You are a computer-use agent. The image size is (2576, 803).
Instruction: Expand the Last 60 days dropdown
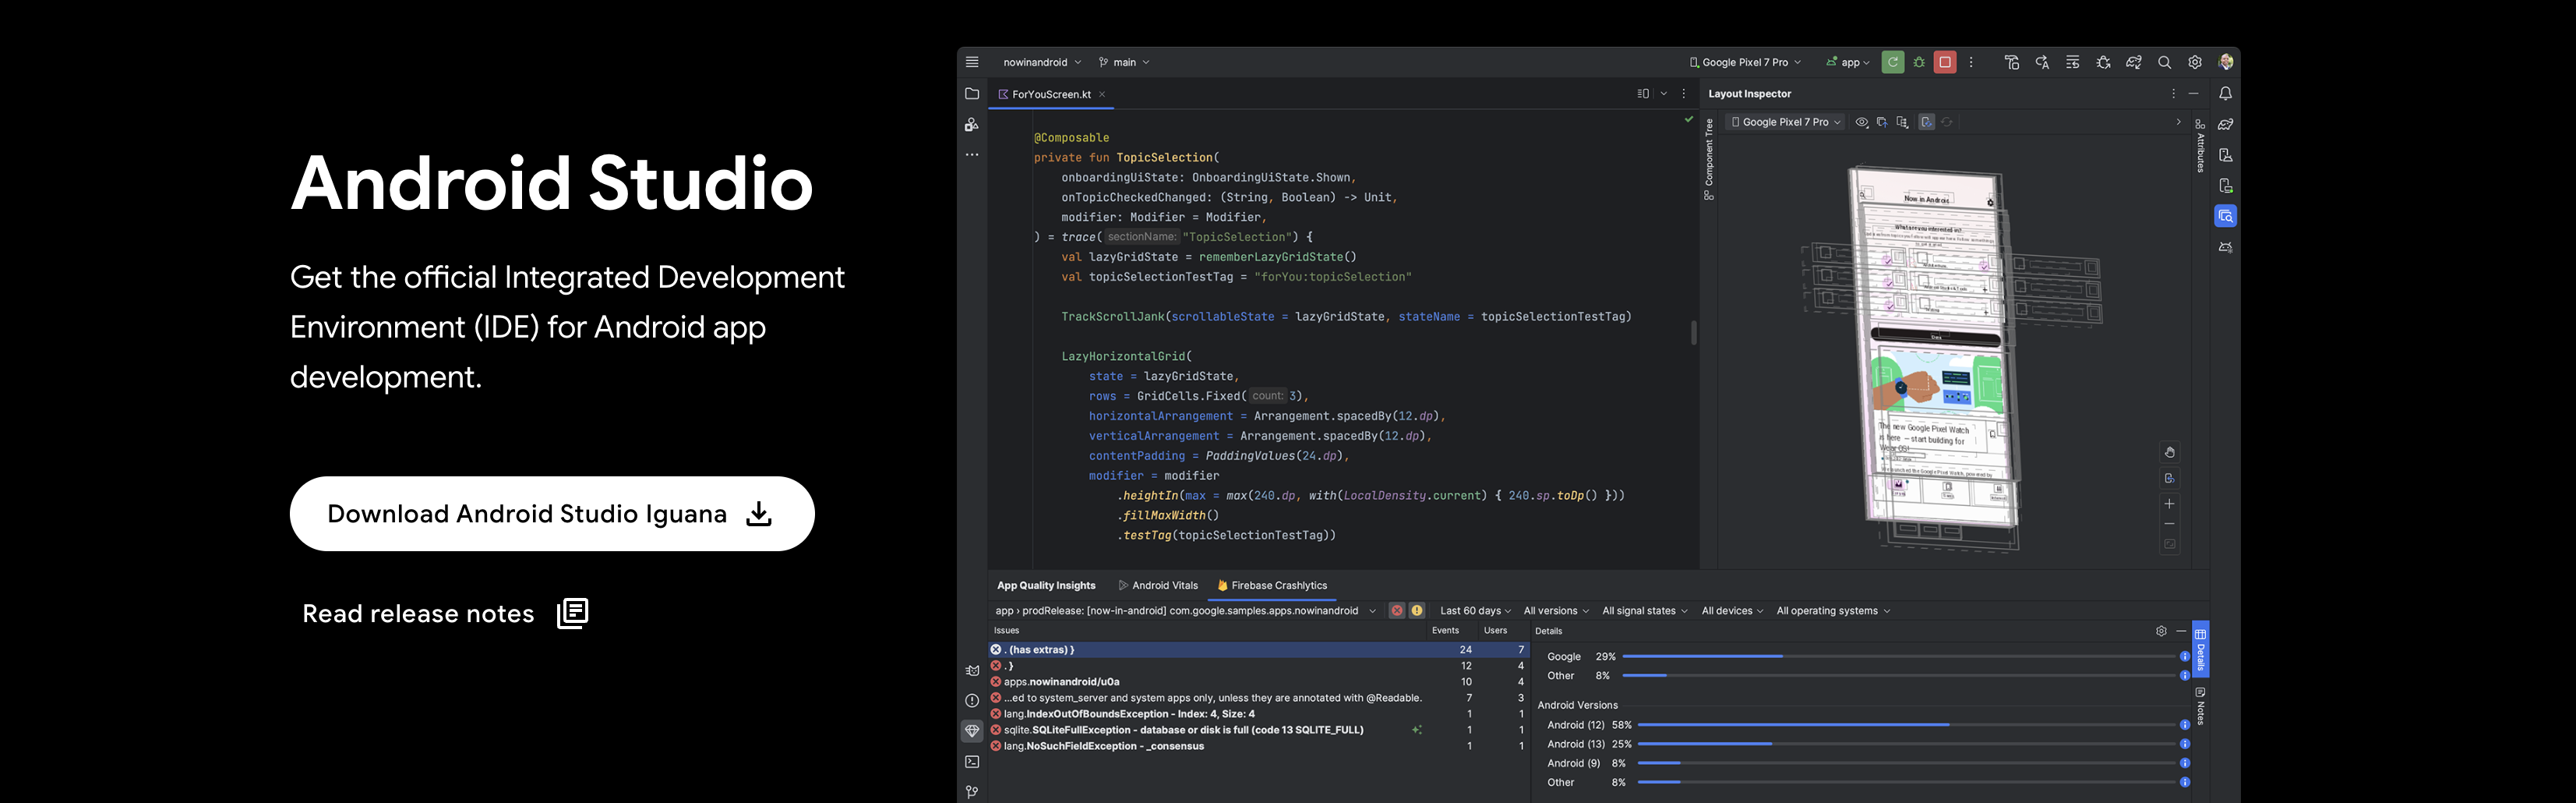pyautogui.click(x=1474, y=611)
